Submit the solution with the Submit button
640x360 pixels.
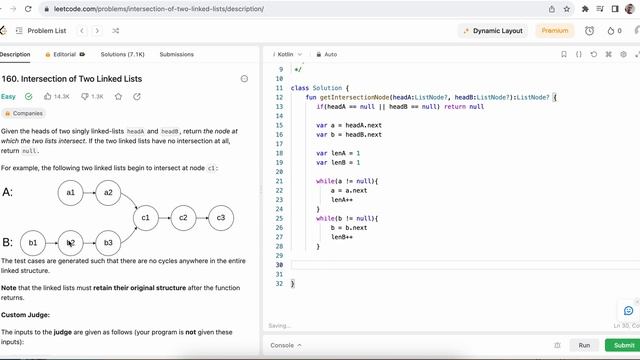(623, 345)
